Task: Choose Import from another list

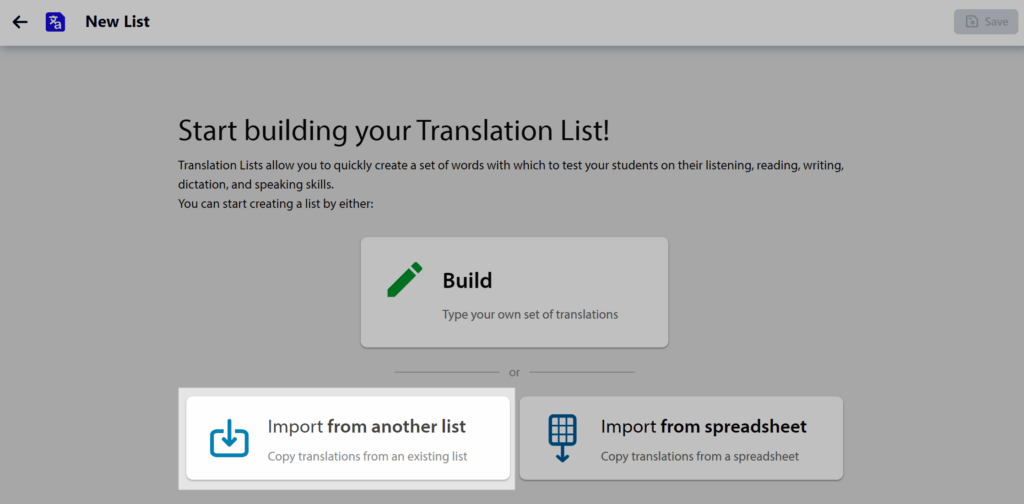Action: (348, 438)
